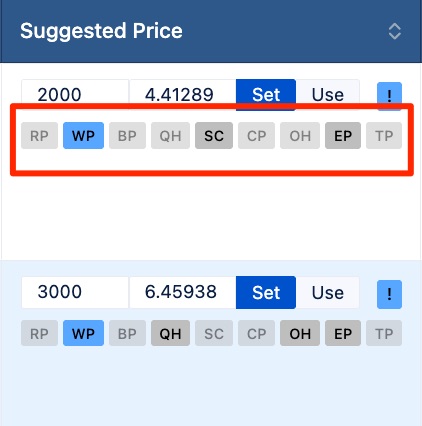Click Set button for the 2000 quantity
The width and height of the screenshot is (422, 426).
tap(266, 95)
